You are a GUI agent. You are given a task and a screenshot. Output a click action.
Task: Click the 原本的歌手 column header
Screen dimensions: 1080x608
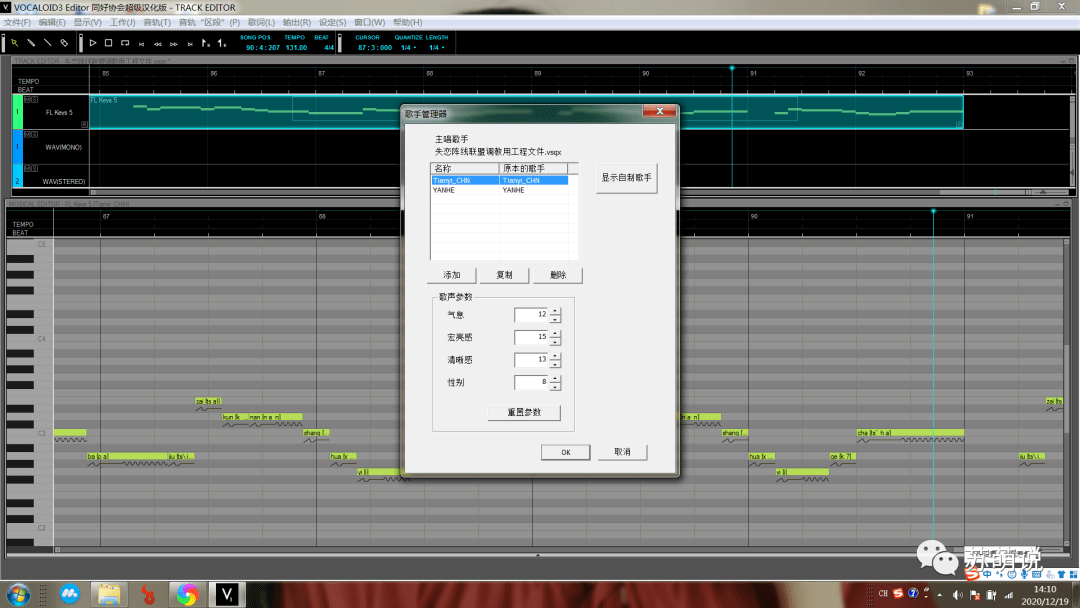point(534,169)
